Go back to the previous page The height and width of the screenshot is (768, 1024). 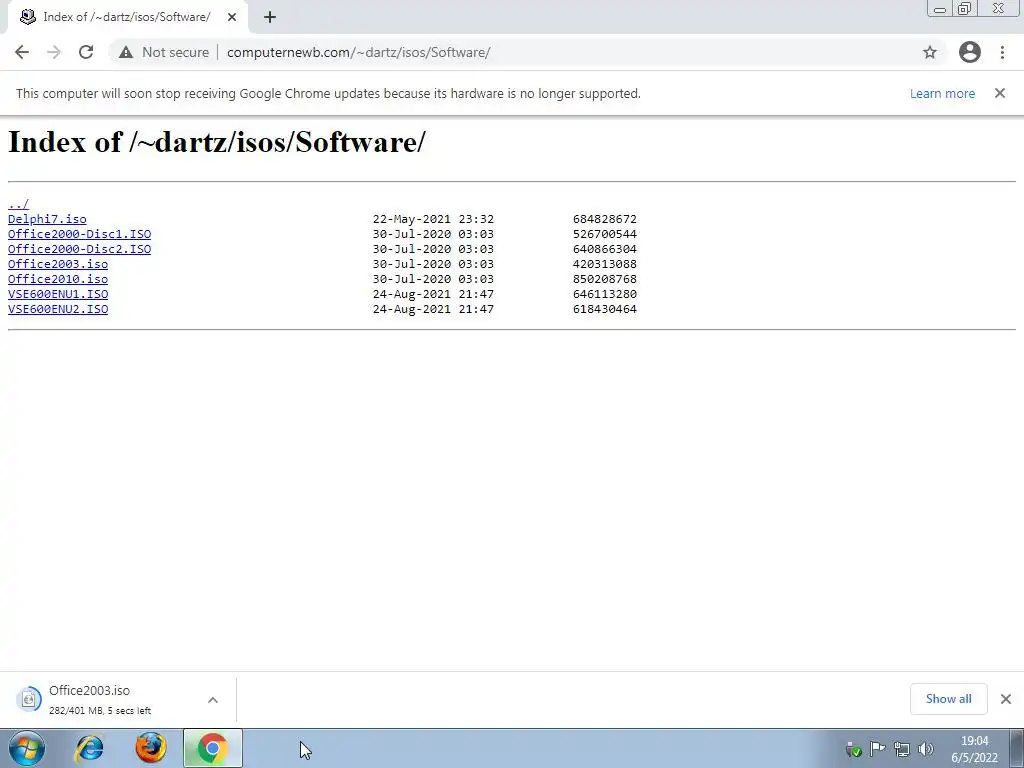tap(22, 52)
